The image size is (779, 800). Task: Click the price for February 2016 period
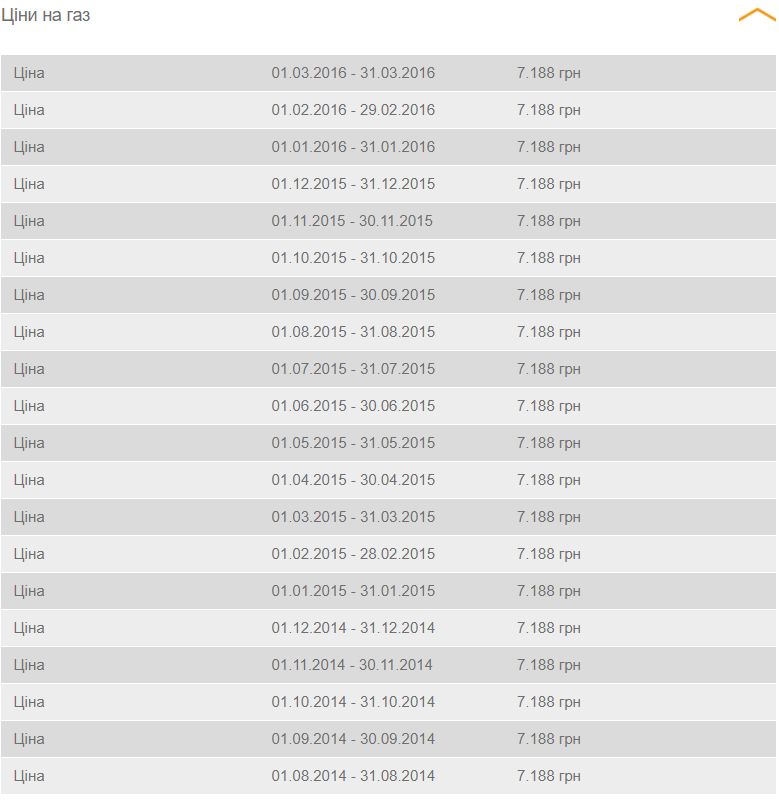tap(548, 110)
